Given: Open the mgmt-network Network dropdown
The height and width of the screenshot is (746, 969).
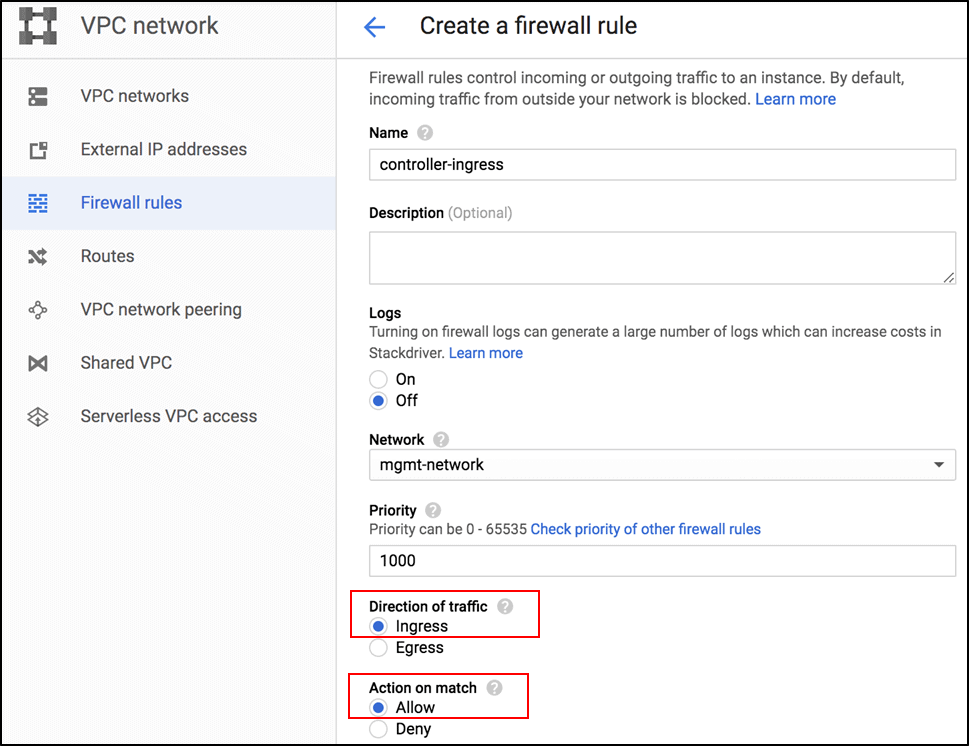Looking at the screenshot, I should pyautogui.click(x=940, y=465).
